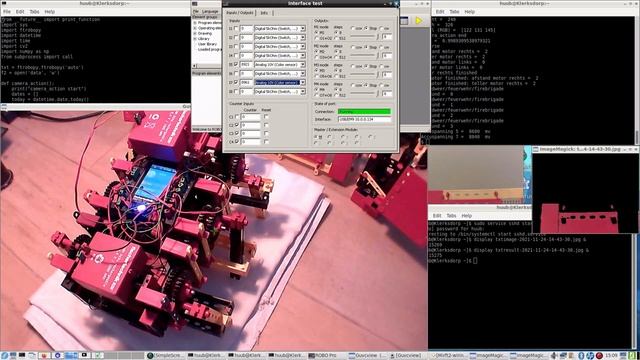Image resolution: width=640 pixels, height=360 pixels.
Task: Click the top-right terminal's vertical scrollbar
Action: (x=637, y=80)
